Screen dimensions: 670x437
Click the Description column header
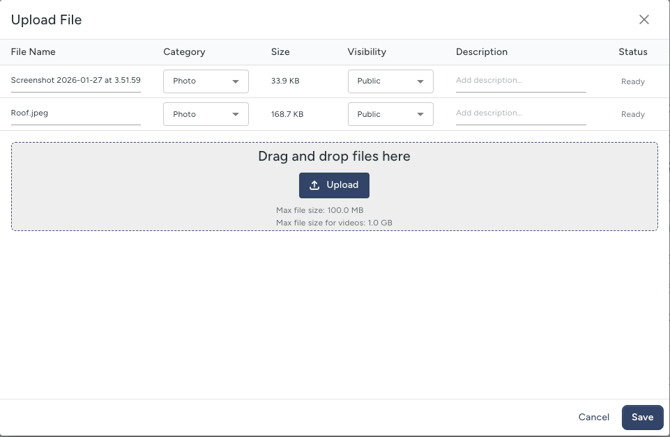click(x=482, y=52)
